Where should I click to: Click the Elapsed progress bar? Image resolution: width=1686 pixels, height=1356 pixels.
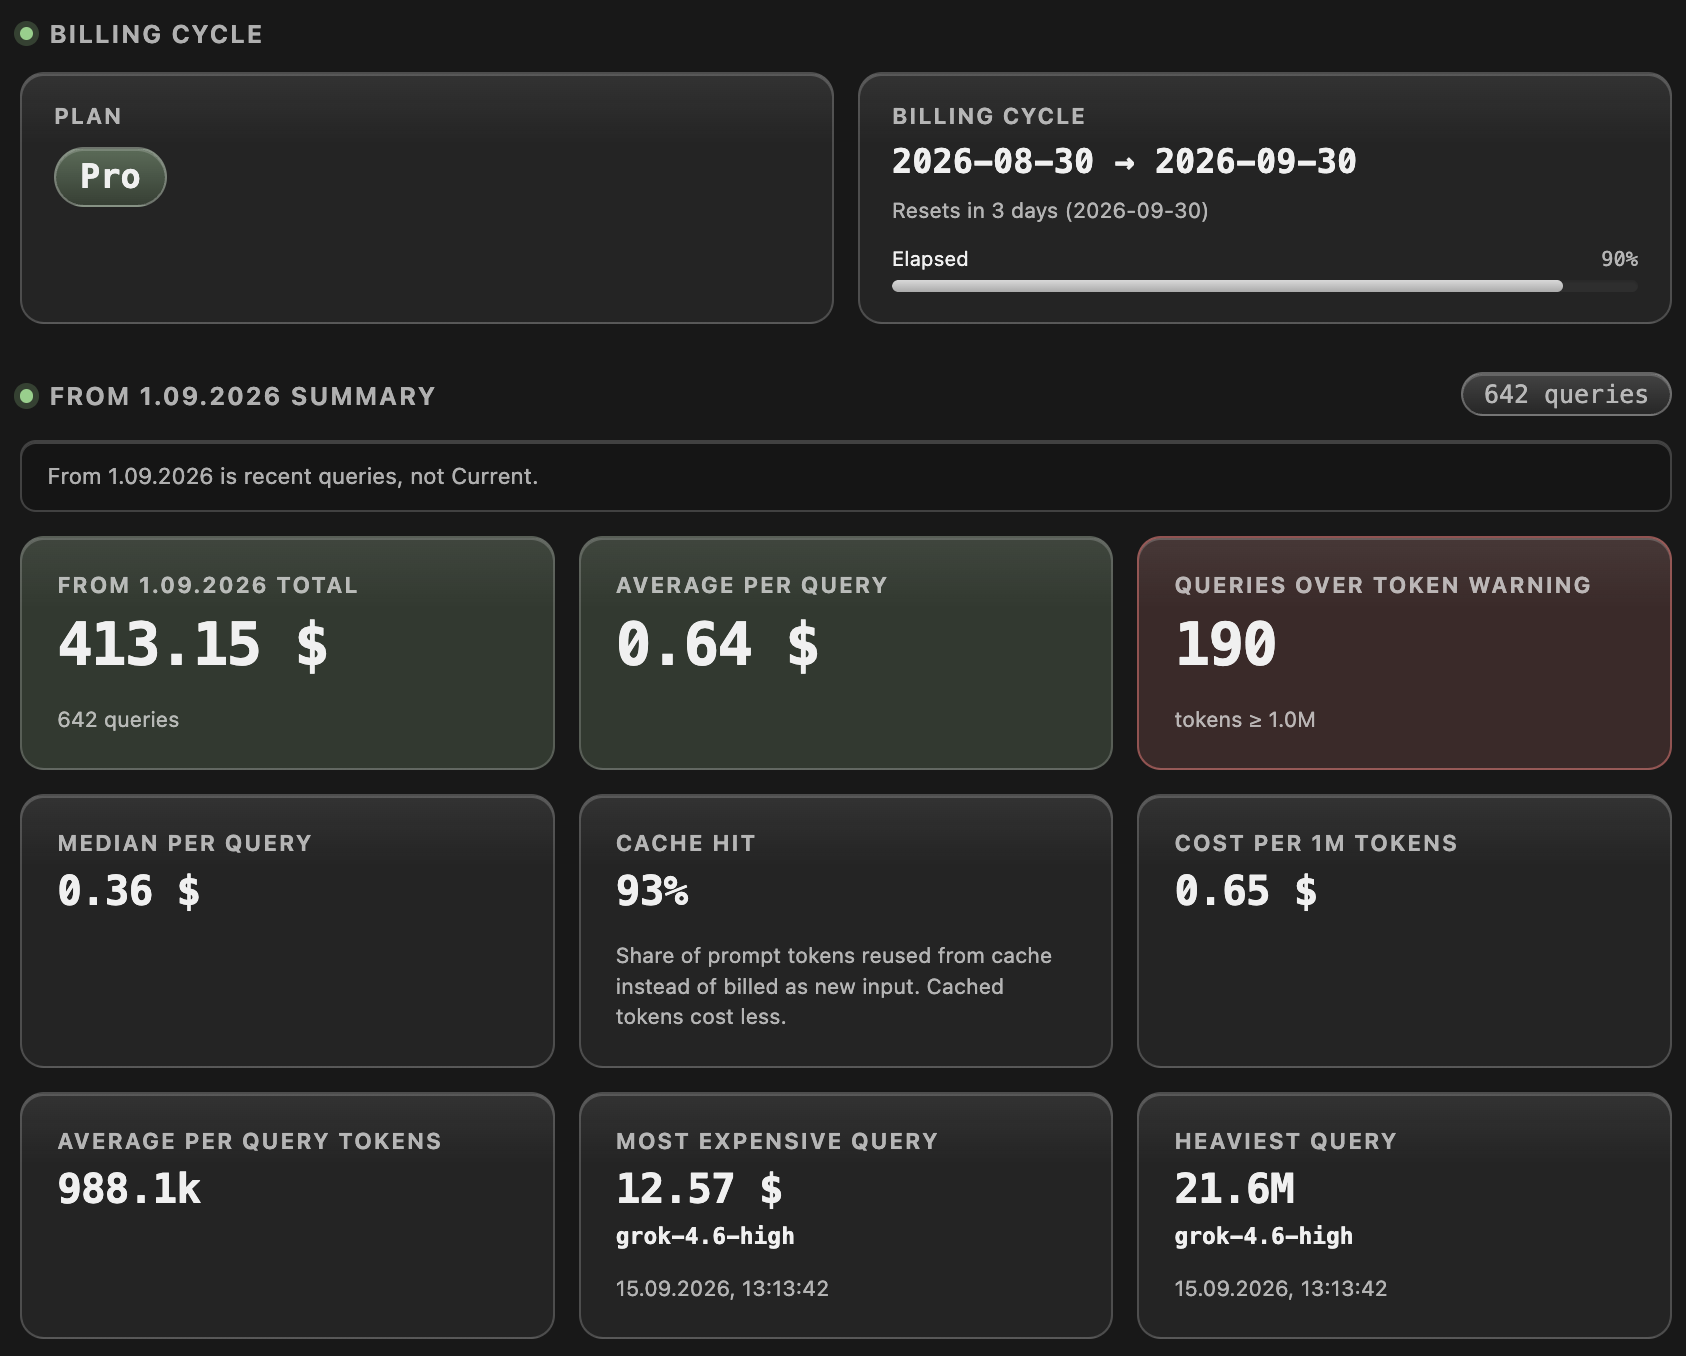[x=1264, y=286]
